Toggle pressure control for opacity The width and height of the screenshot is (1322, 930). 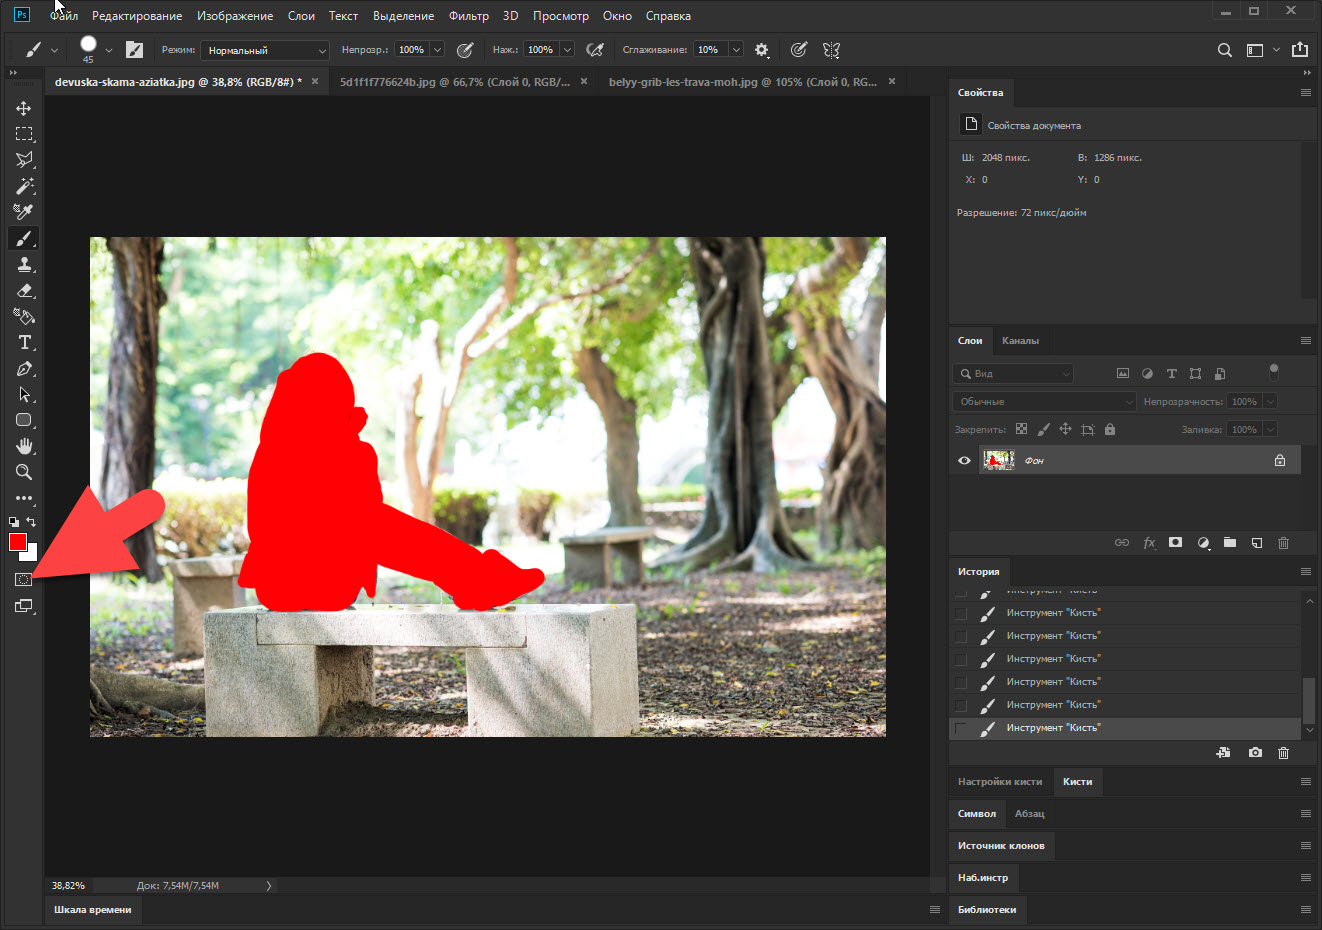click(x=465, y=50)
